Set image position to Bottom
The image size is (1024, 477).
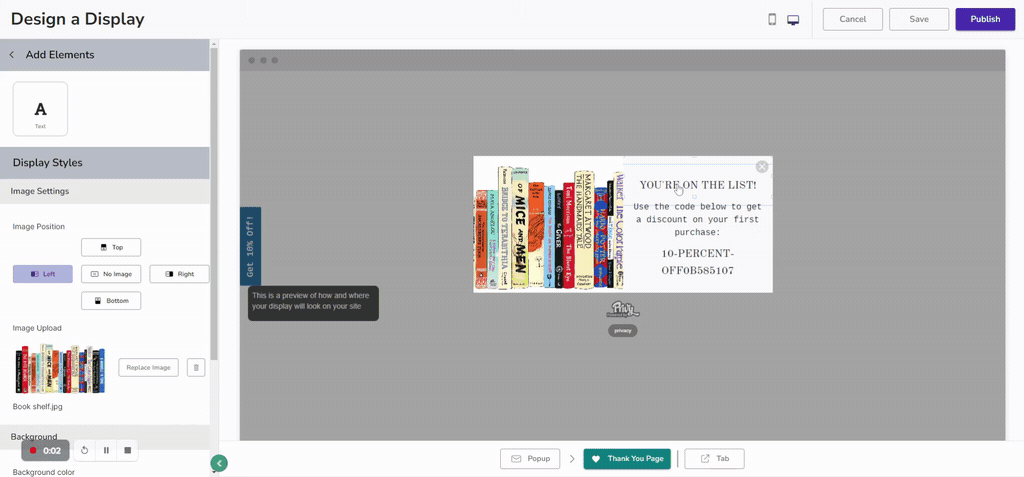111,301
